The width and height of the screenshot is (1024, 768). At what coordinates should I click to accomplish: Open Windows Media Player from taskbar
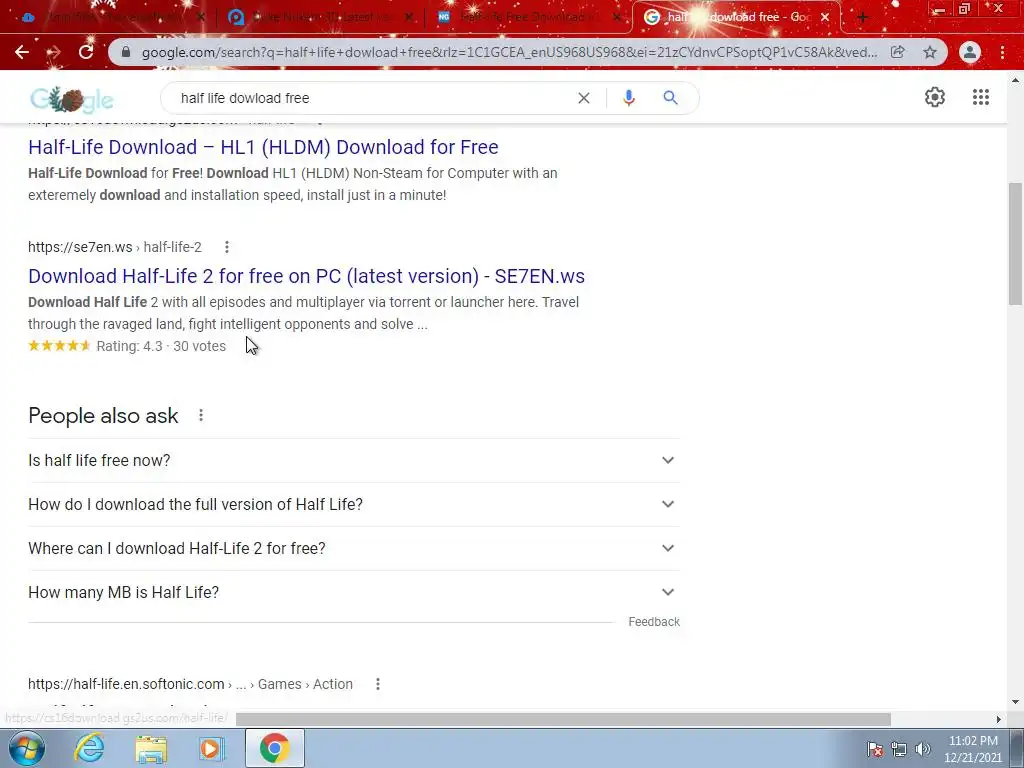[212, 748]
